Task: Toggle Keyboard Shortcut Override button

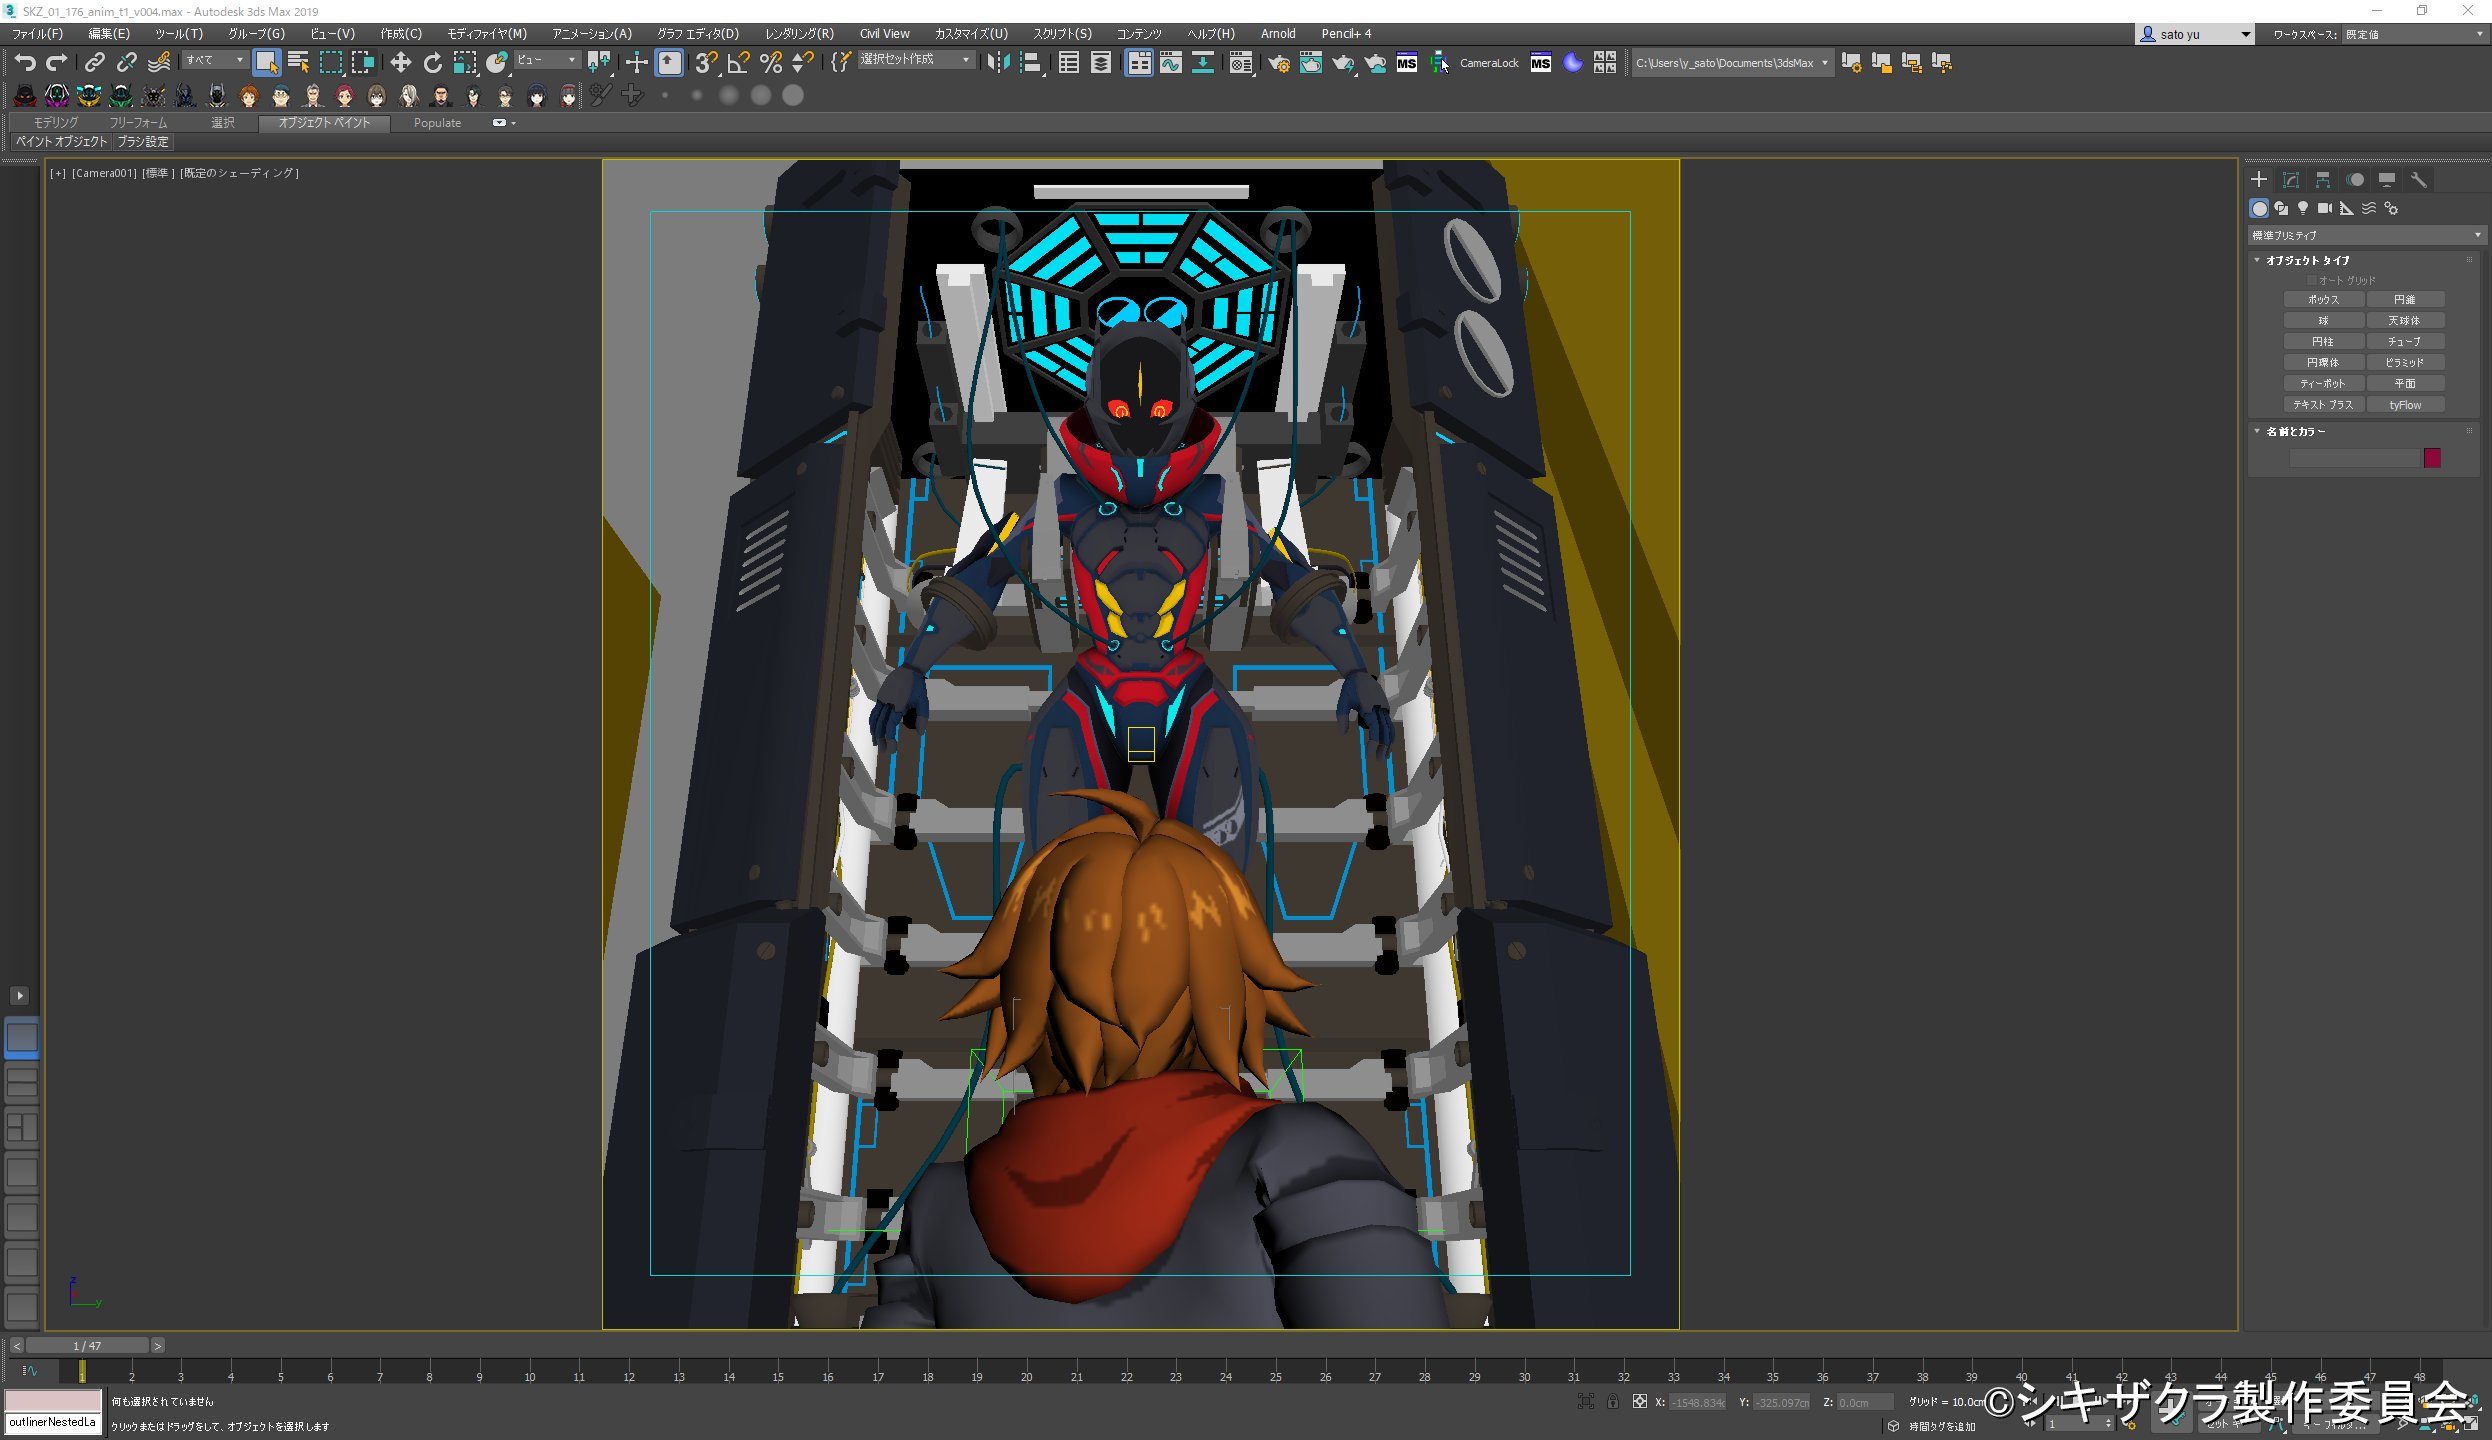Action: (669, 63)
